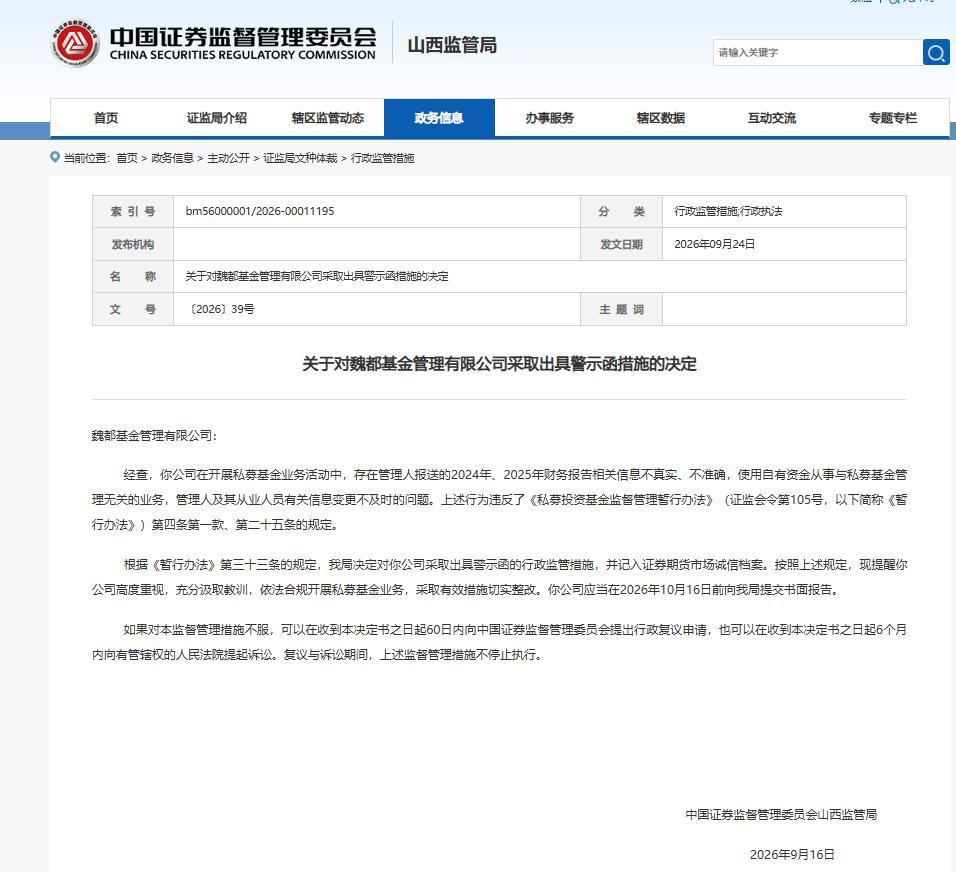Click the 文号 label cell
The image size is (956, 872).
[133, 309]
